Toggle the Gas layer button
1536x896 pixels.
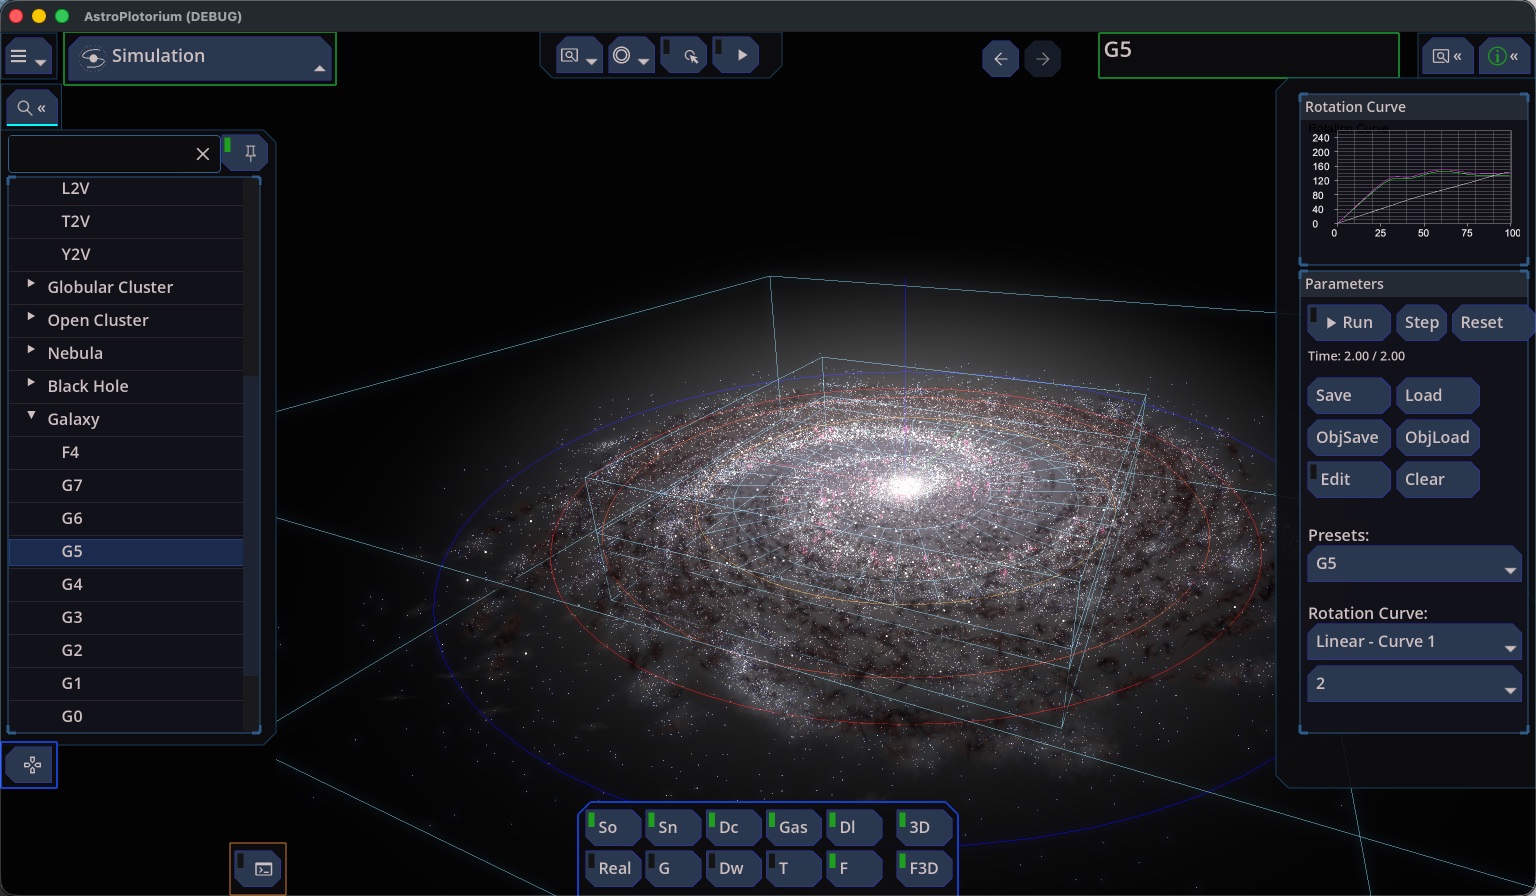792,827
